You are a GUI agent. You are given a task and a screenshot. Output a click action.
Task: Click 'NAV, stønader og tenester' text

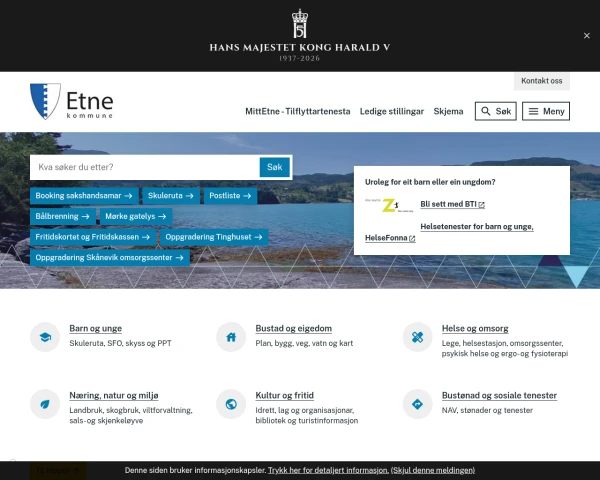point(487,410)
